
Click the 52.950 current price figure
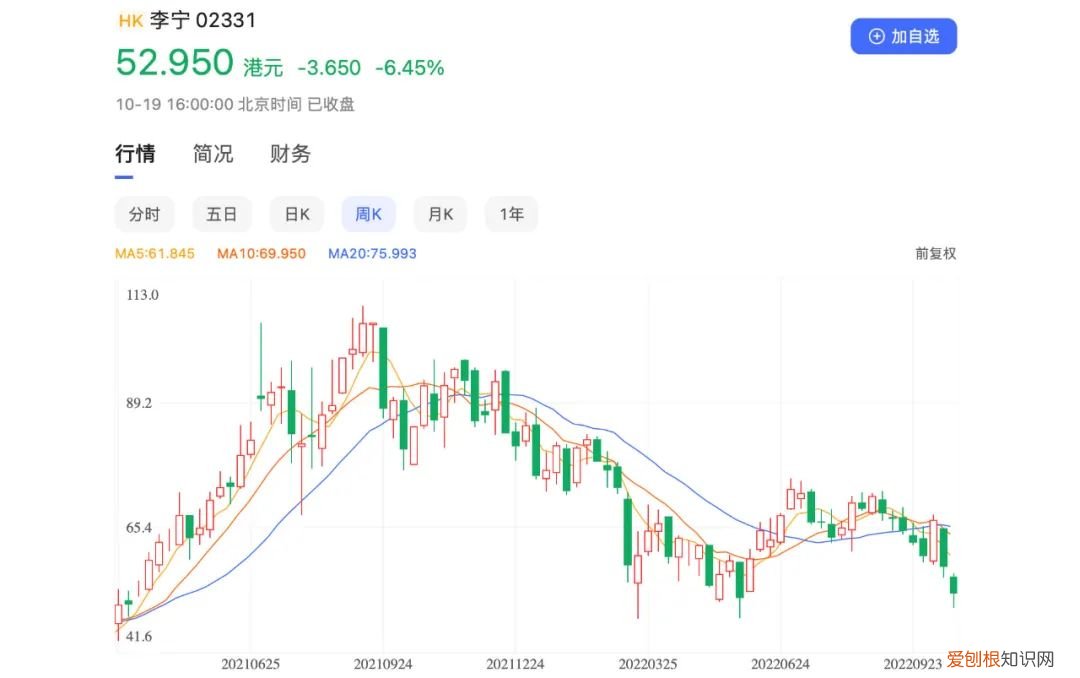(174, 63)
